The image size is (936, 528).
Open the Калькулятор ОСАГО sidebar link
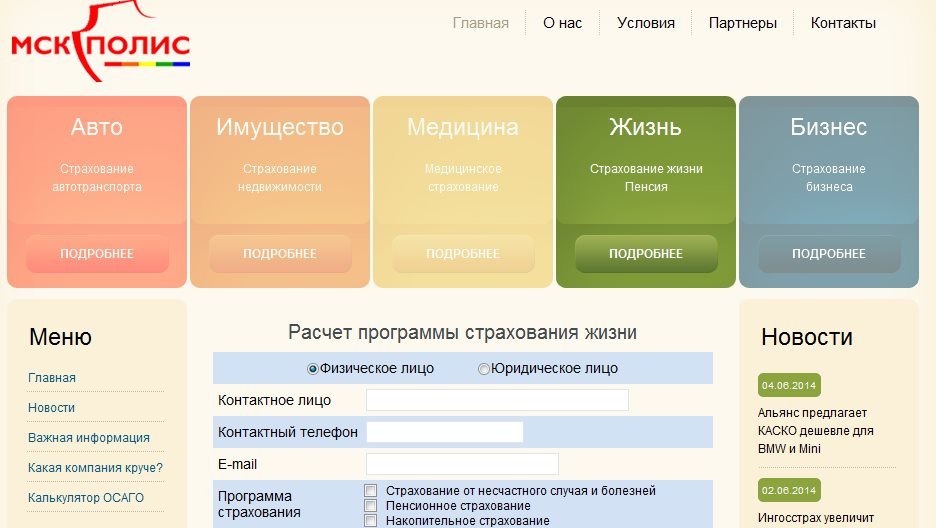[86, 498]
